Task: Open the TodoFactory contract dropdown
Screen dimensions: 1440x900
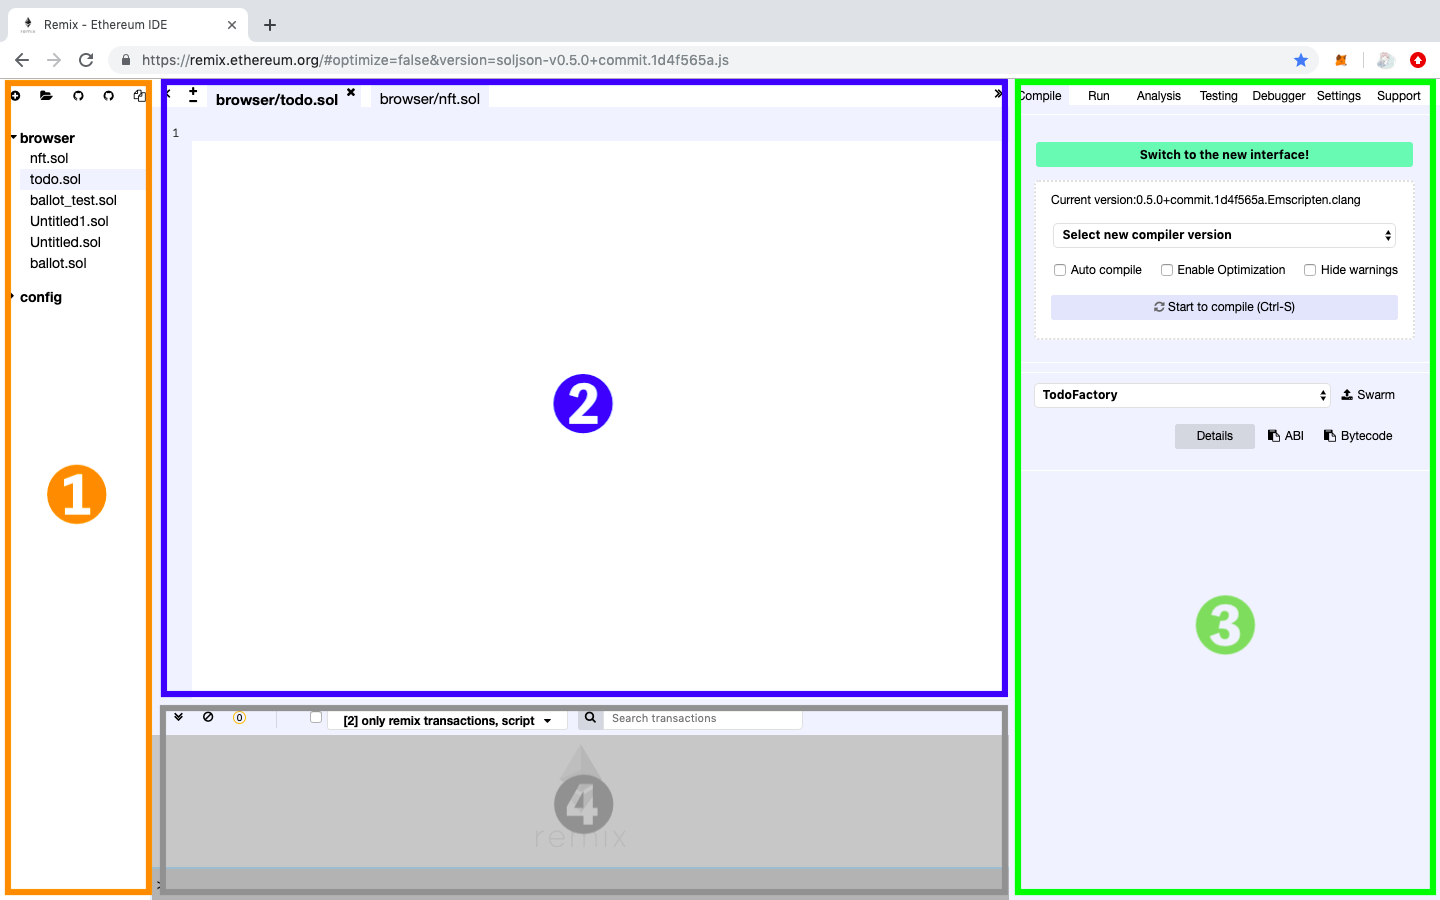Action: pos(1183,394)
